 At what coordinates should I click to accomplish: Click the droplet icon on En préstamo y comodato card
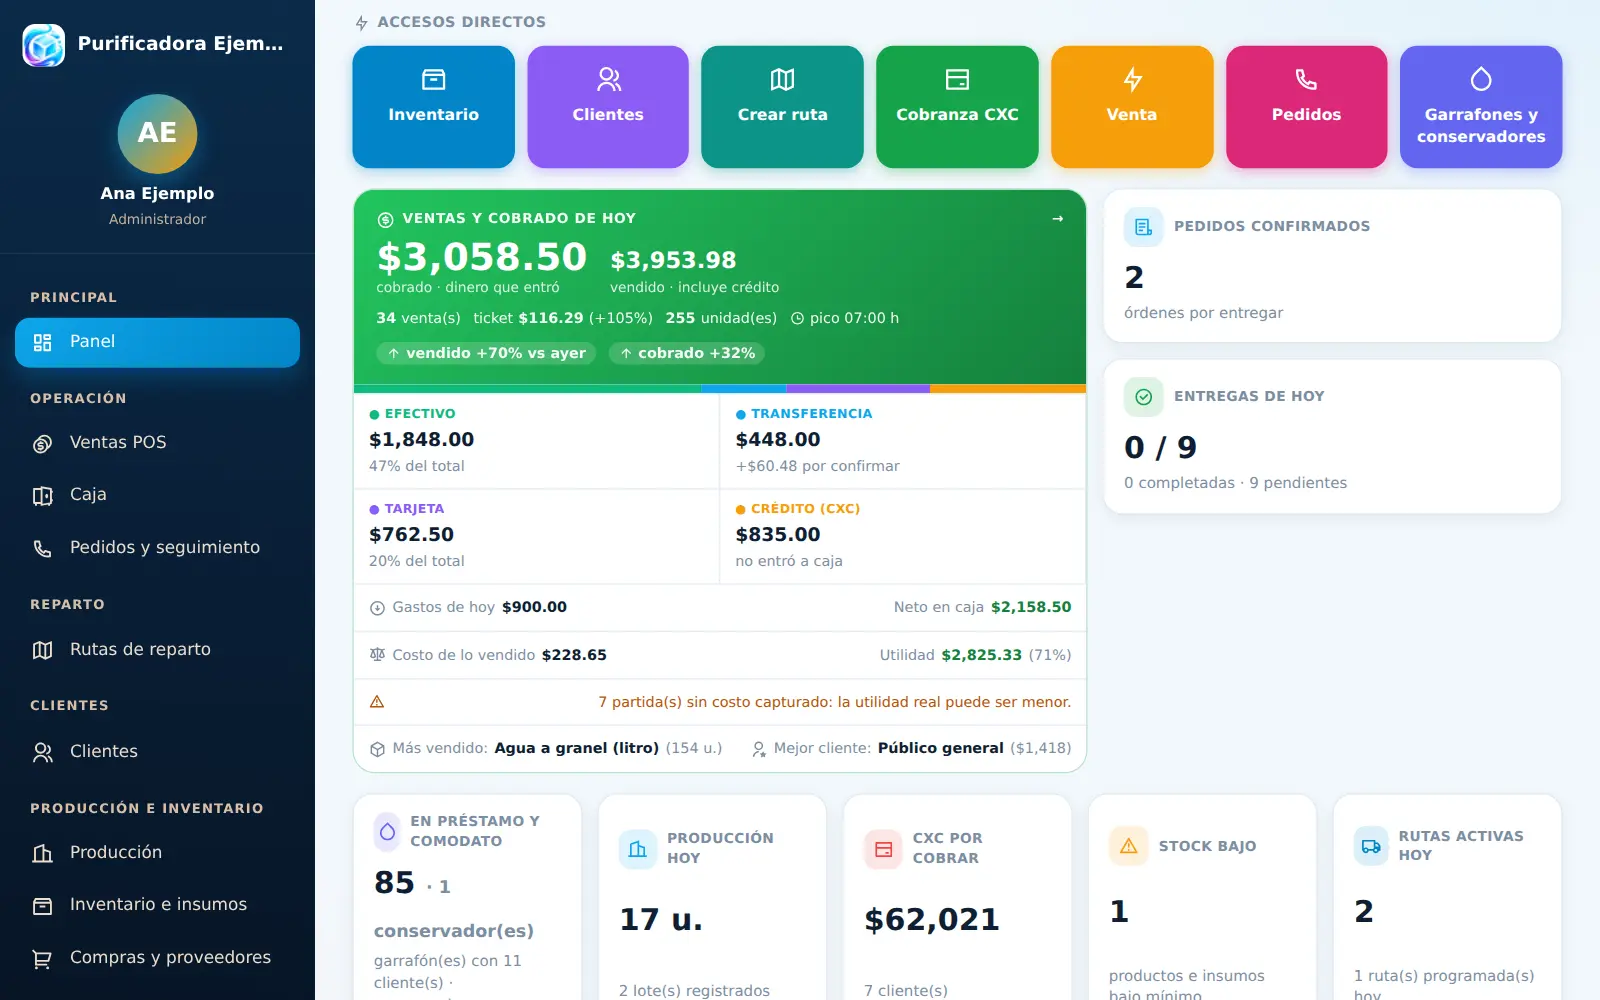387,831
